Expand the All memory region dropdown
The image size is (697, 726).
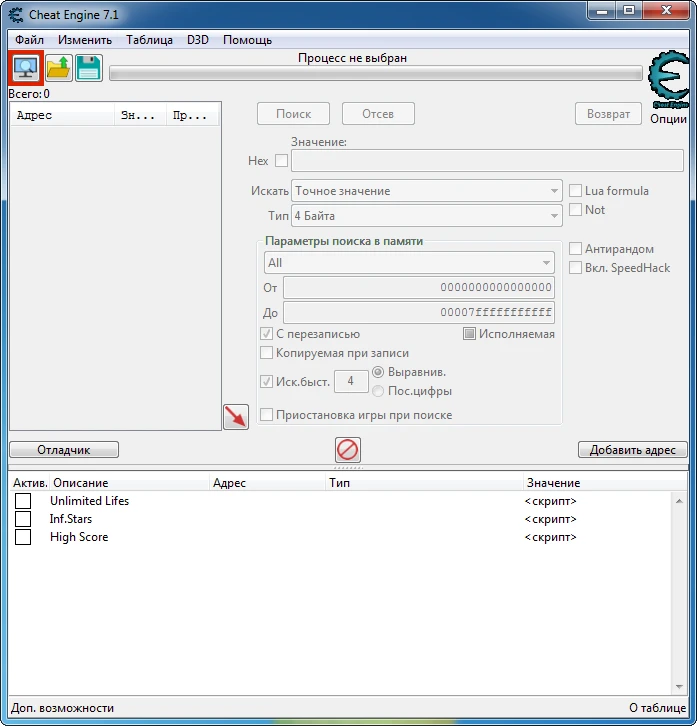point(409,263)
